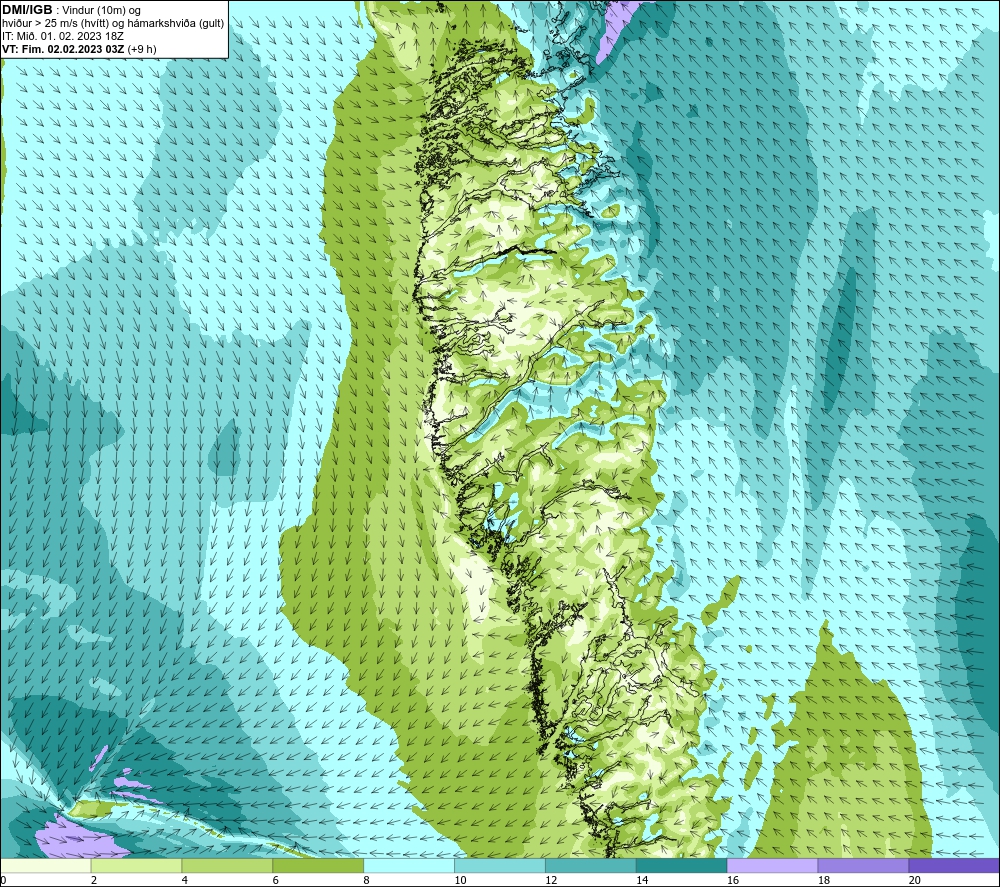Click the 8–10 m/s pale cyan swatch
1000x887 pixels.
pos(409,865)
